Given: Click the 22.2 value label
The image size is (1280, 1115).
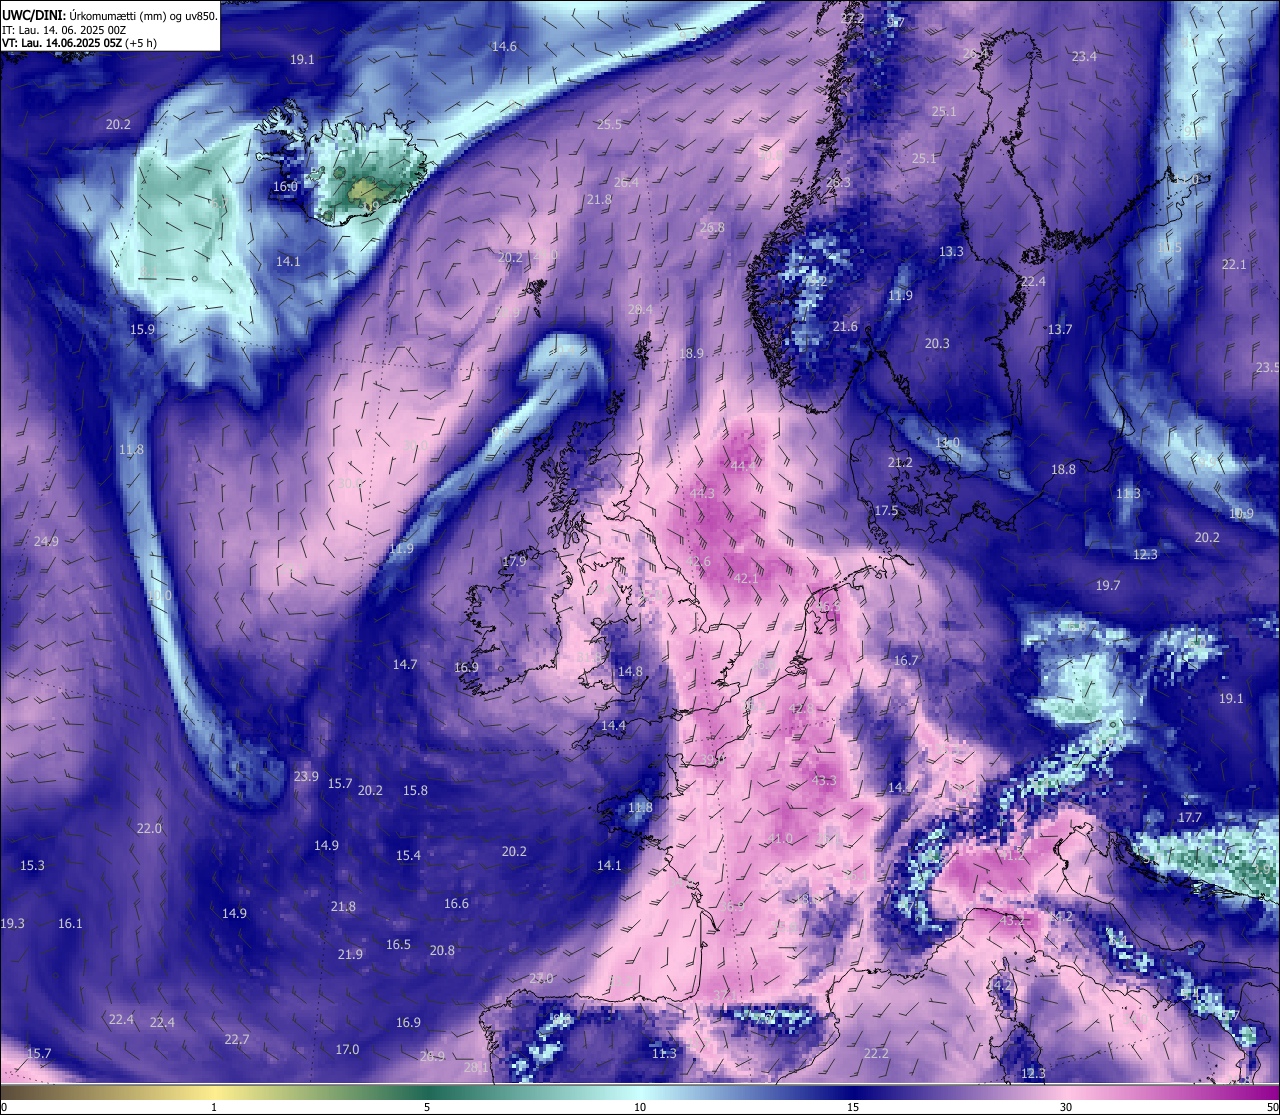Looking at the screenshot, I should (x=876, y=1053).
